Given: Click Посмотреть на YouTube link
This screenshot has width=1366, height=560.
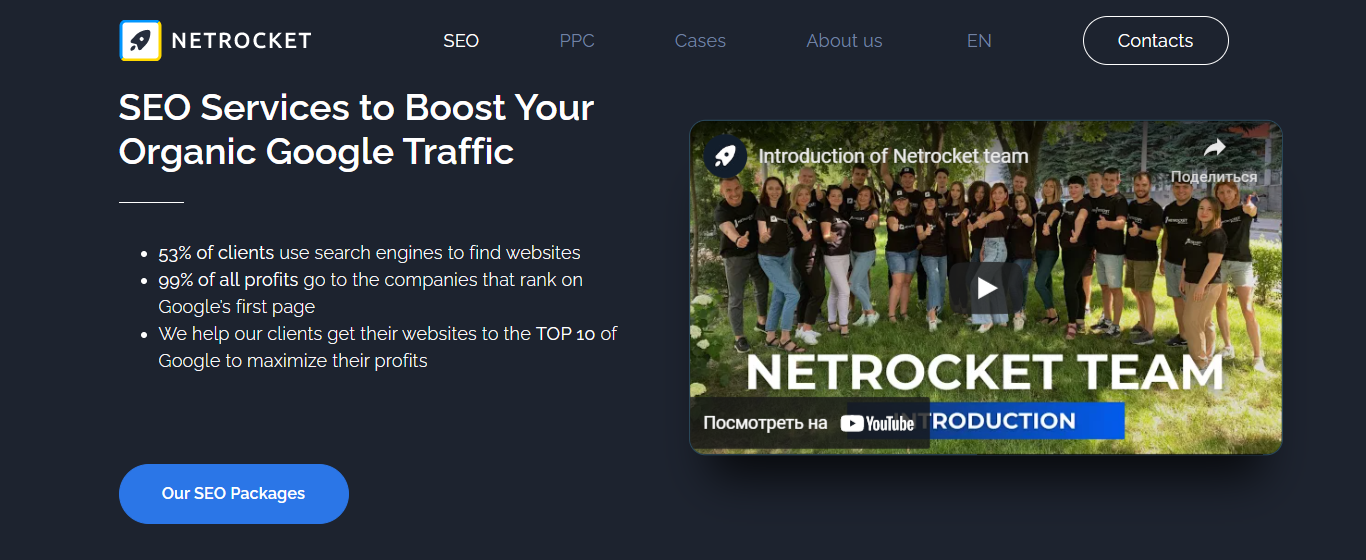Looking at the screenshot, I should [x=810, y=423].
